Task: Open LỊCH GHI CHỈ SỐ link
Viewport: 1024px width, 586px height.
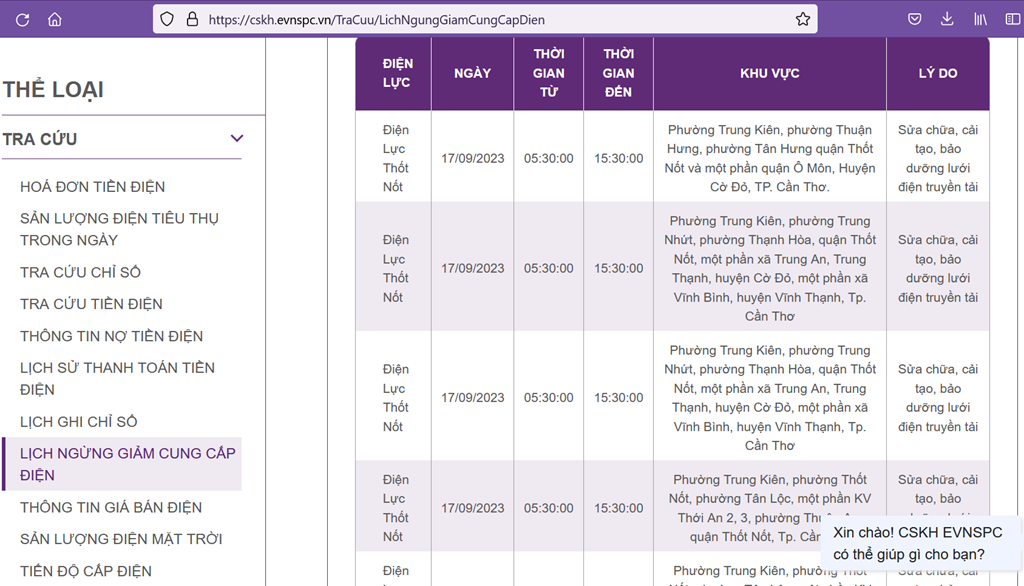Action: click(79, 422)
